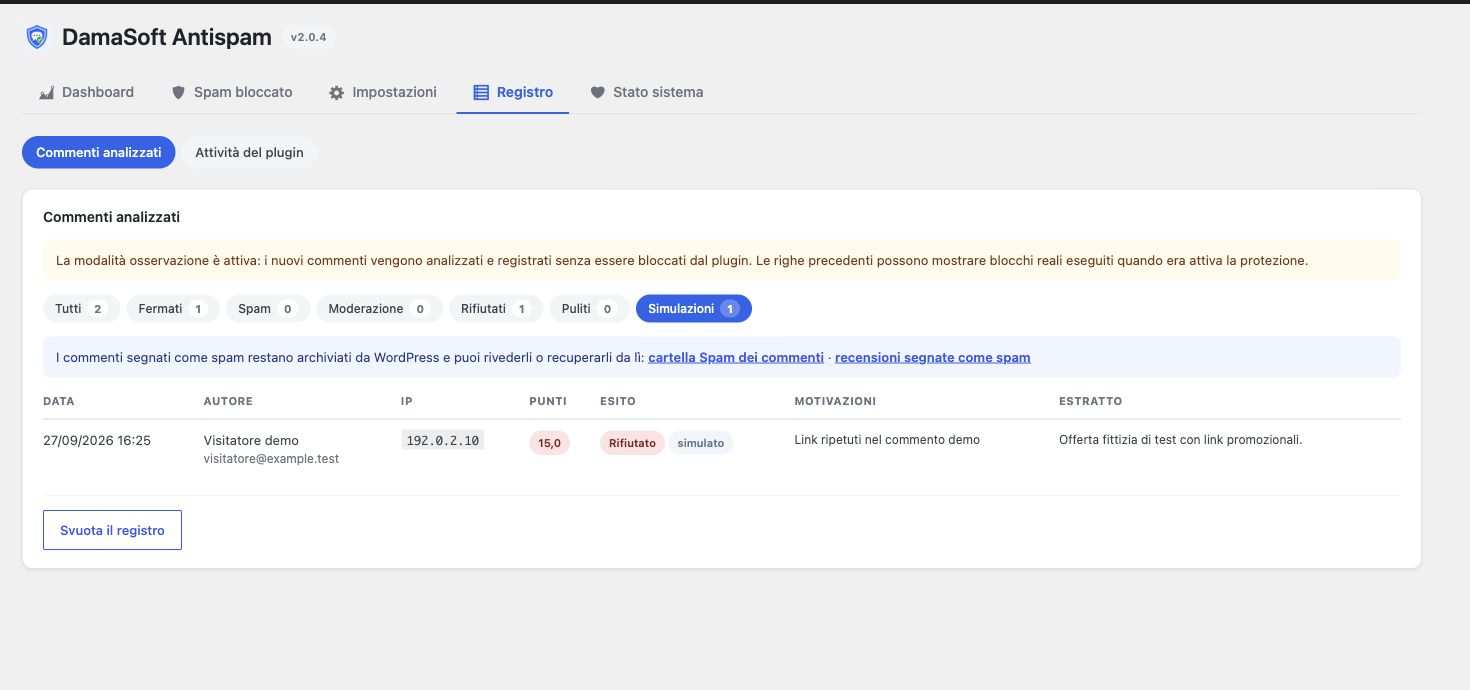Viewport: 1470px width, 690px height.
Task: Click the ESTRATTO column header
Action: (x=1091, y=401)
